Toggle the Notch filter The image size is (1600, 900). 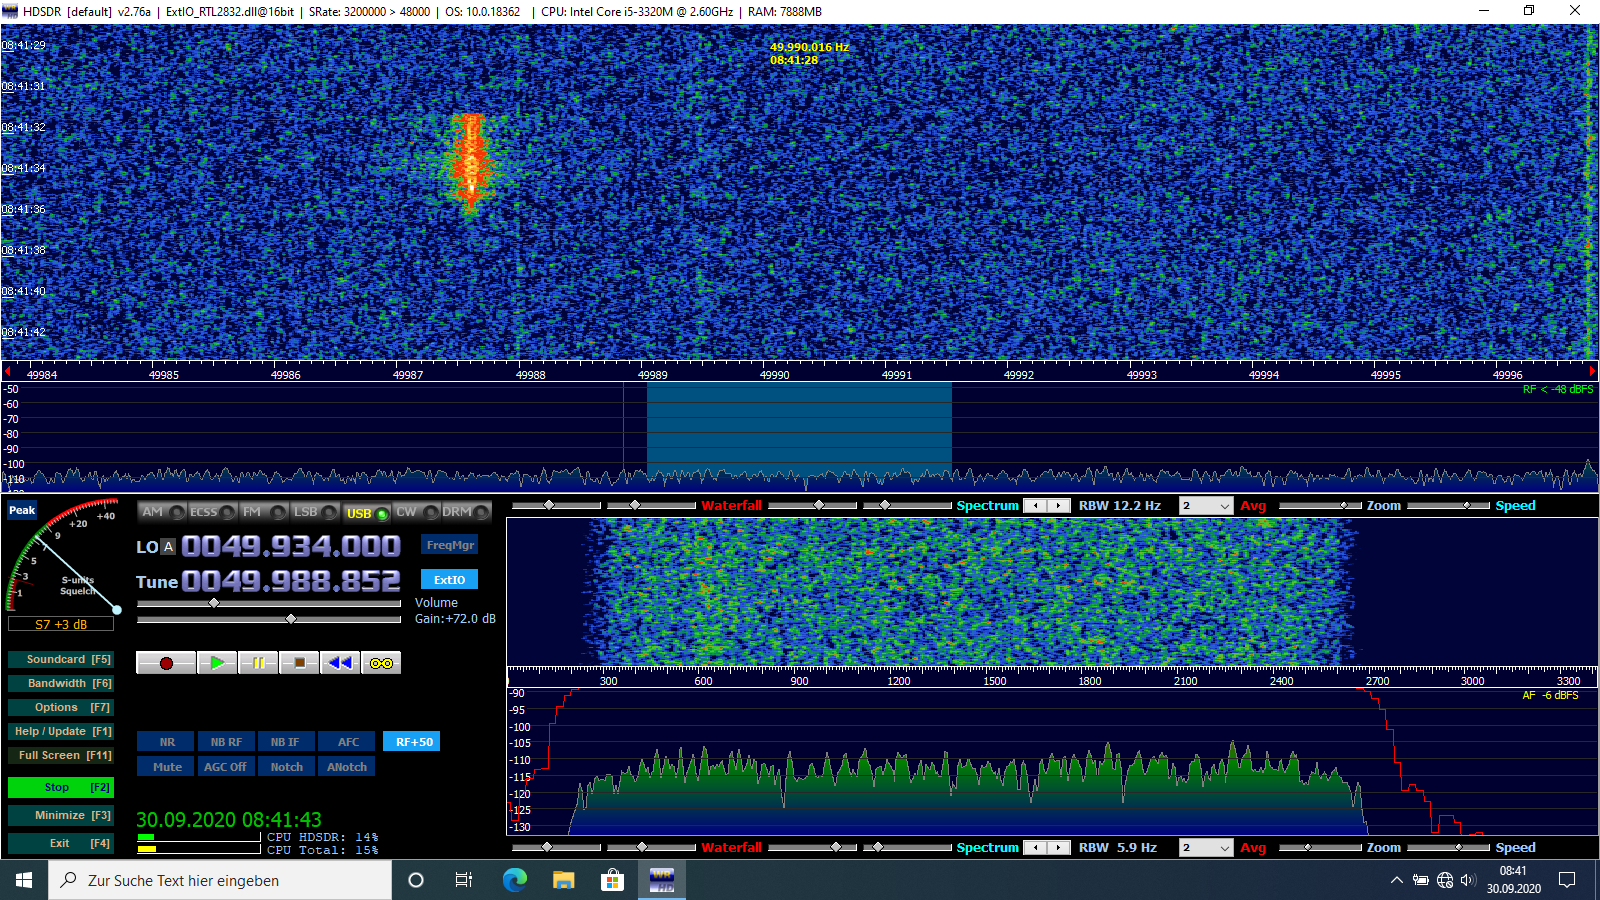point(286,767)
